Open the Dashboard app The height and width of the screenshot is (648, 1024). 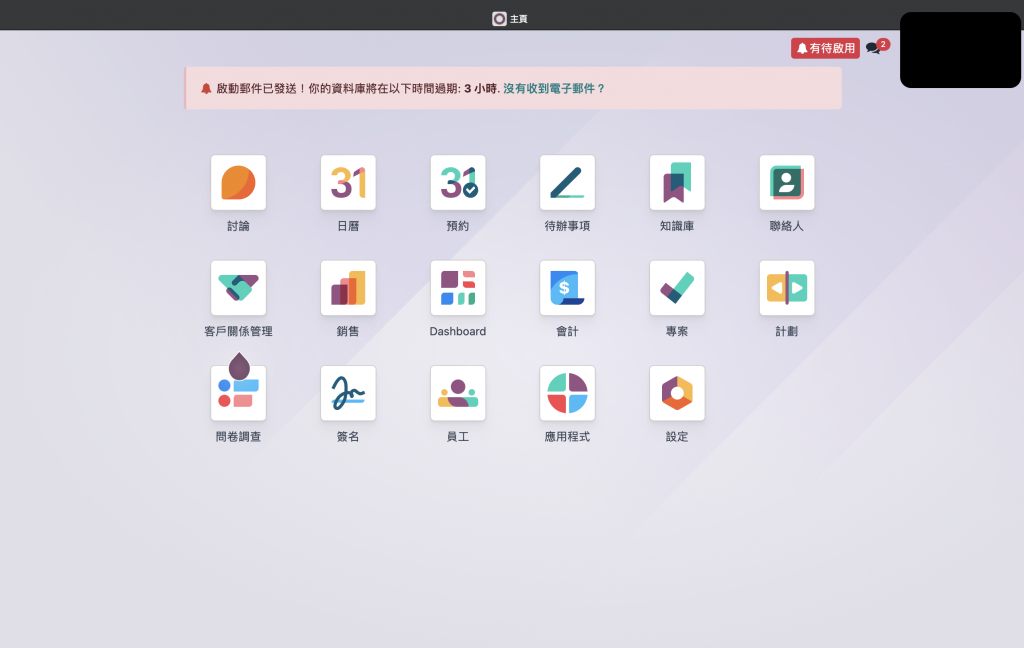(458, 288)
